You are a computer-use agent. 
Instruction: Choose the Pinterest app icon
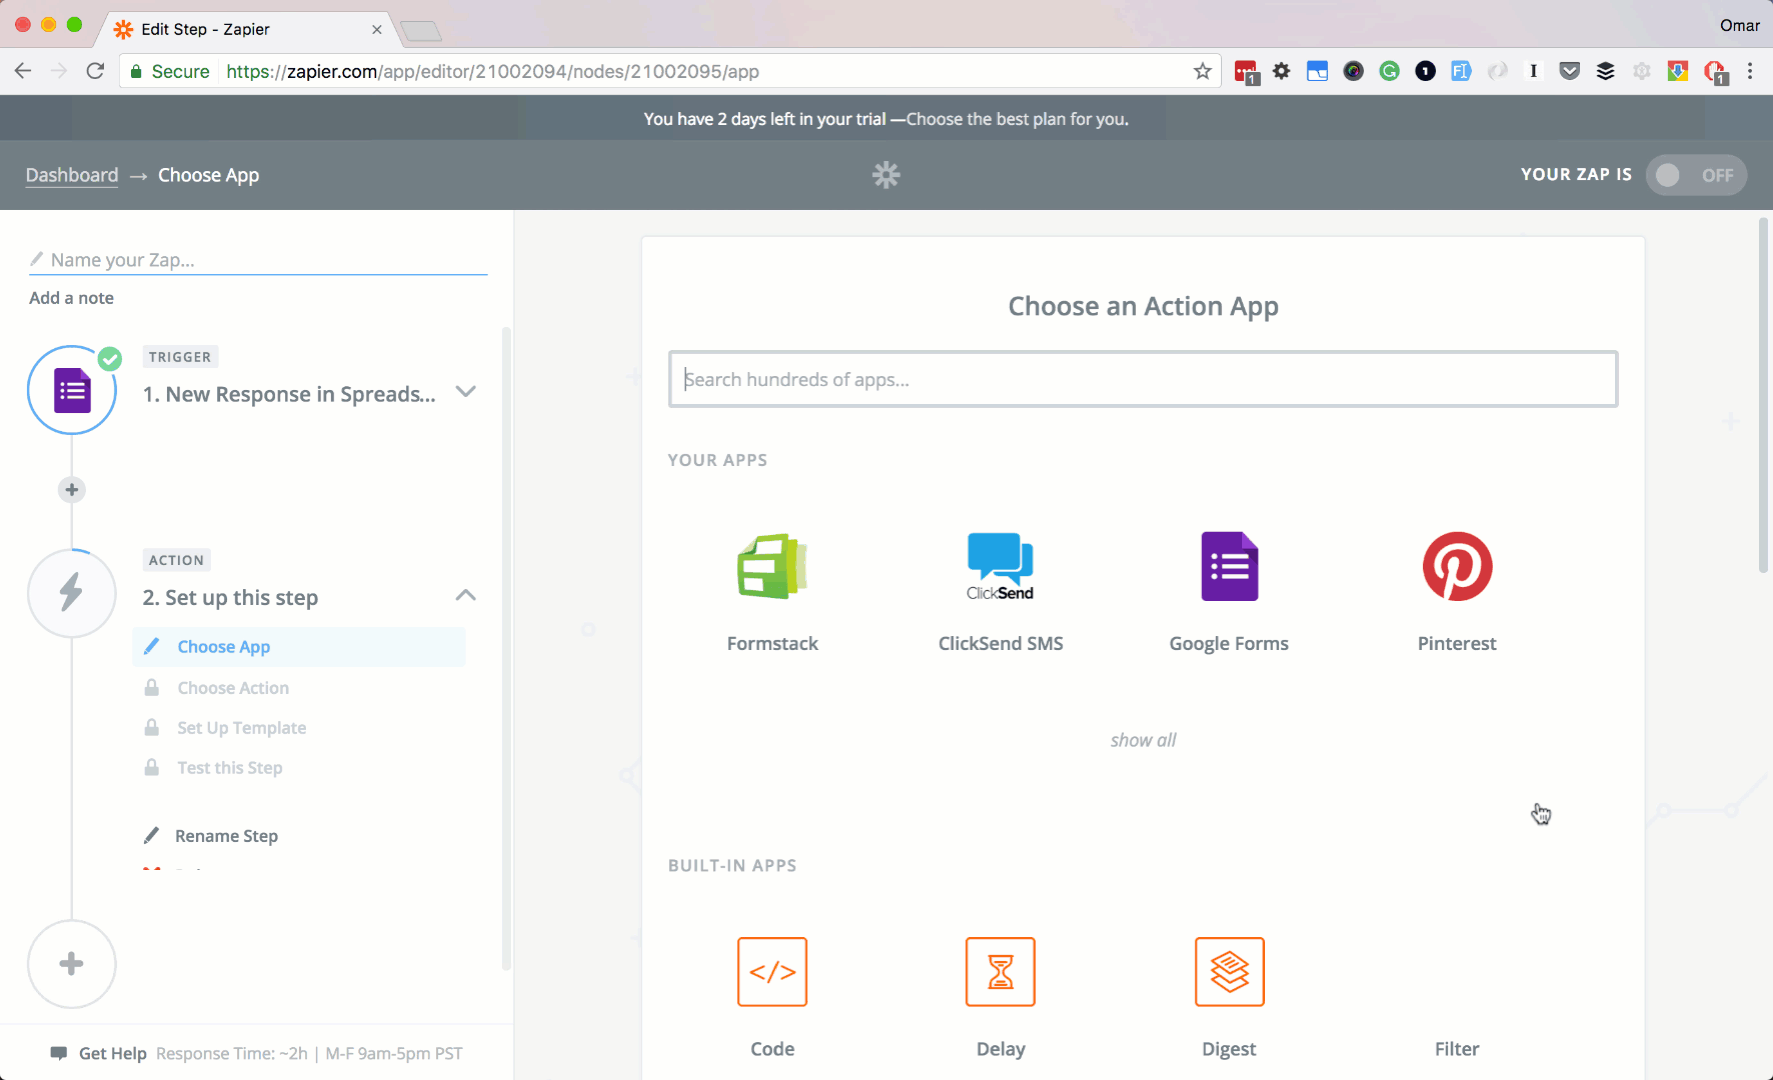coord(1457,566)
